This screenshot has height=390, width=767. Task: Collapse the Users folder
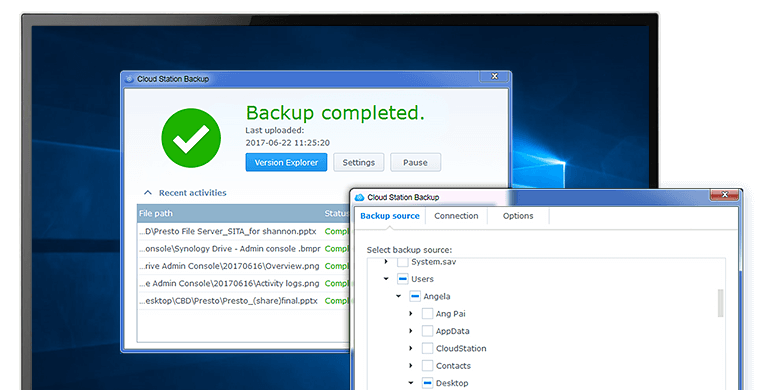tap(386, 279)
